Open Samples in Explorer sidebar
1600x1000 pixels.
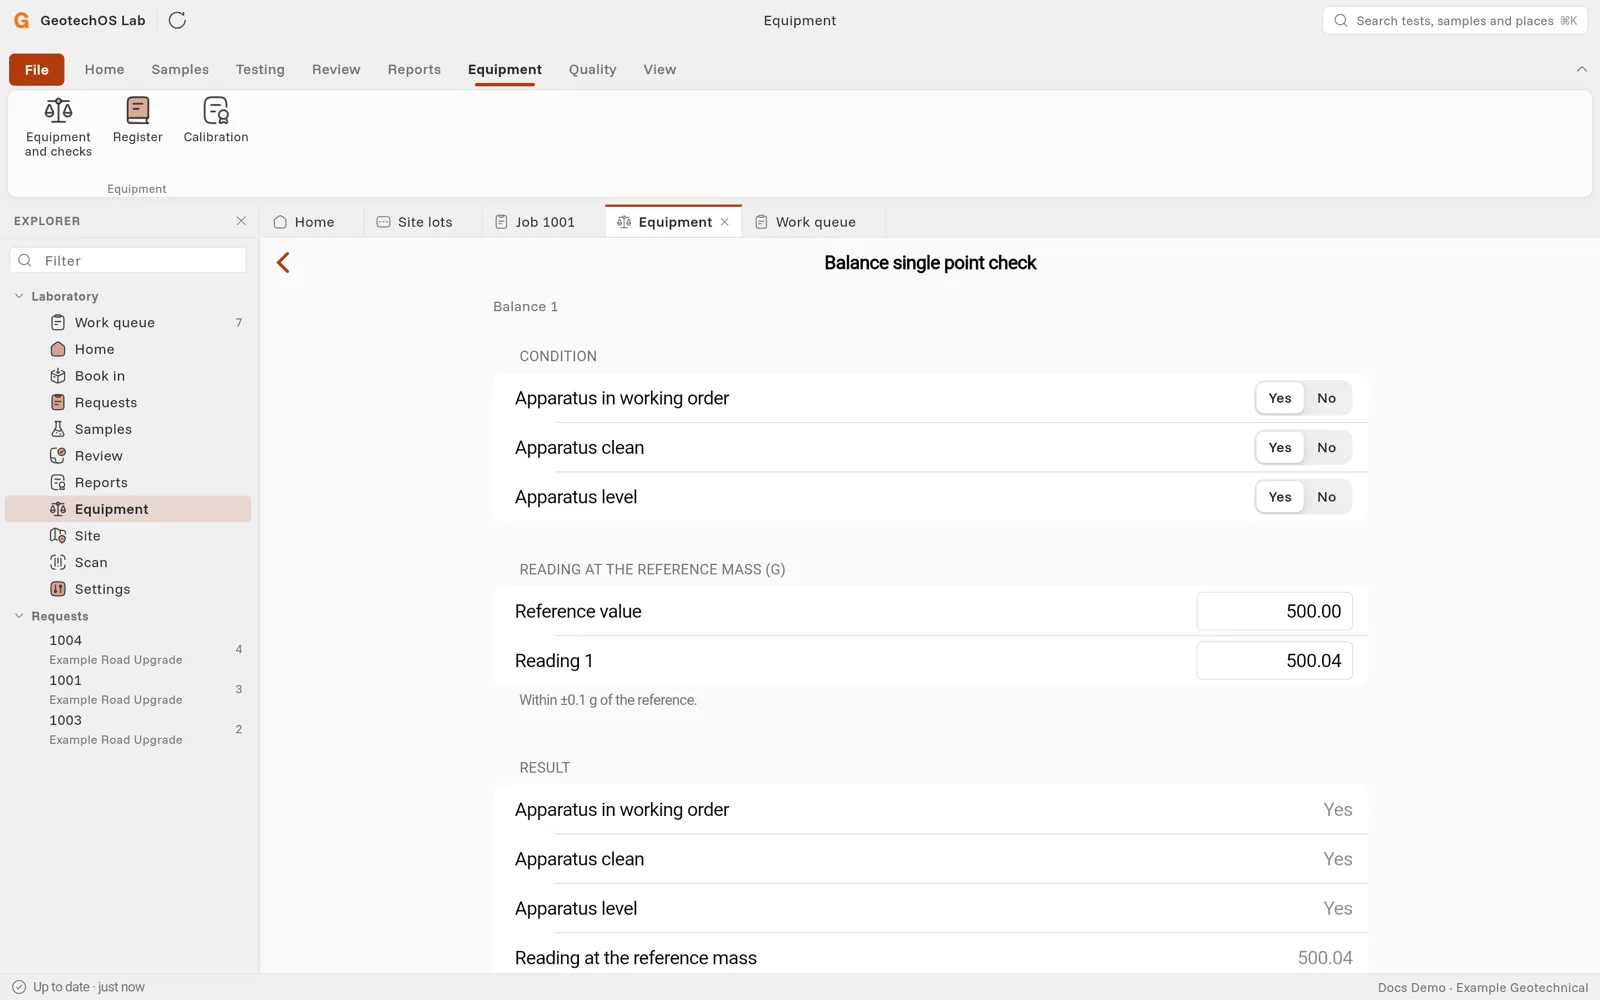click(x=128, y=429)
